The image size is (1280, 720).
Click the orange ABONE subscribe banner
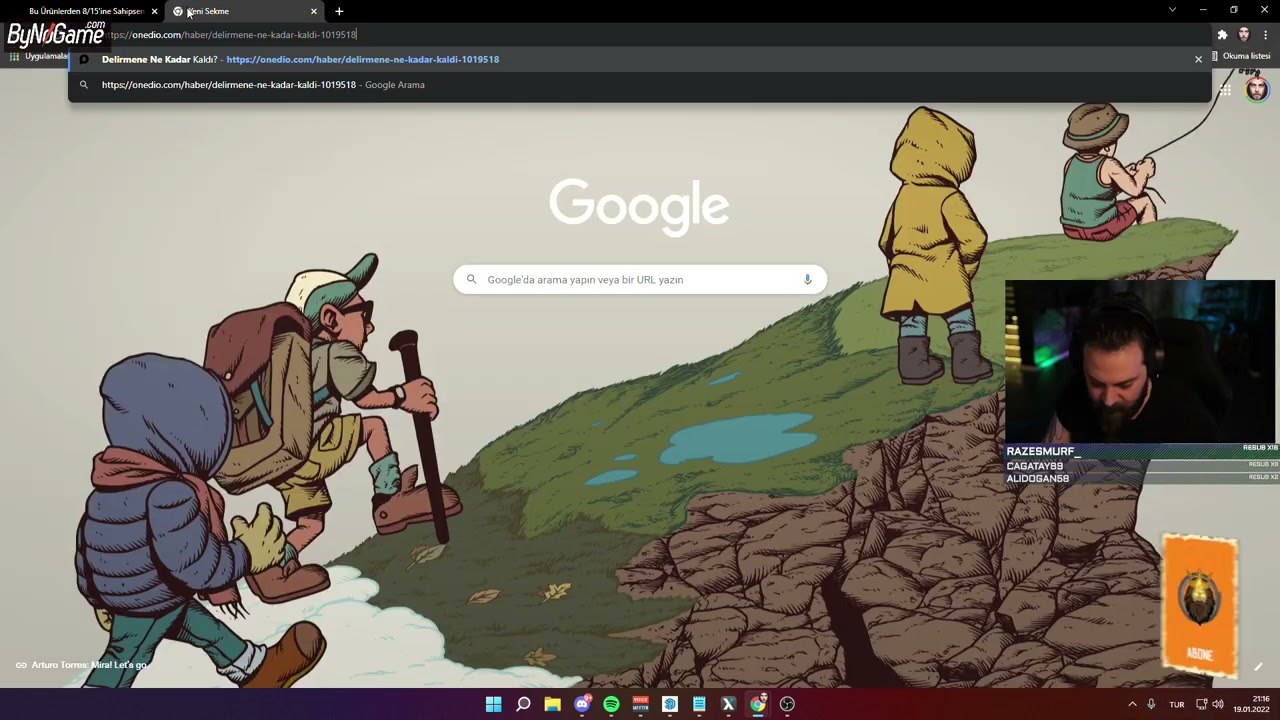(x=1200, y=605)
